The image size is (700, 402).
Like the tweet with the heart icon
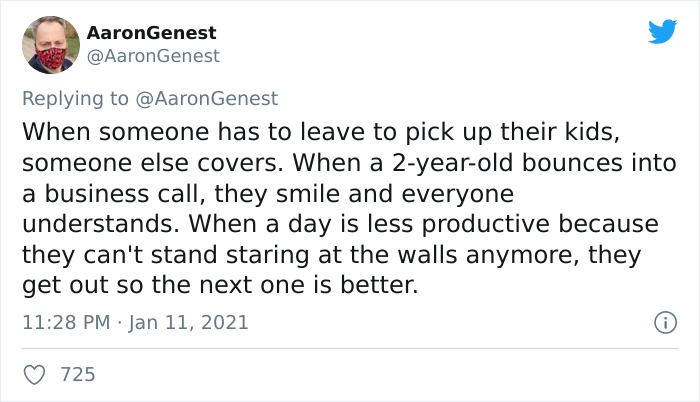click(34, 375)
